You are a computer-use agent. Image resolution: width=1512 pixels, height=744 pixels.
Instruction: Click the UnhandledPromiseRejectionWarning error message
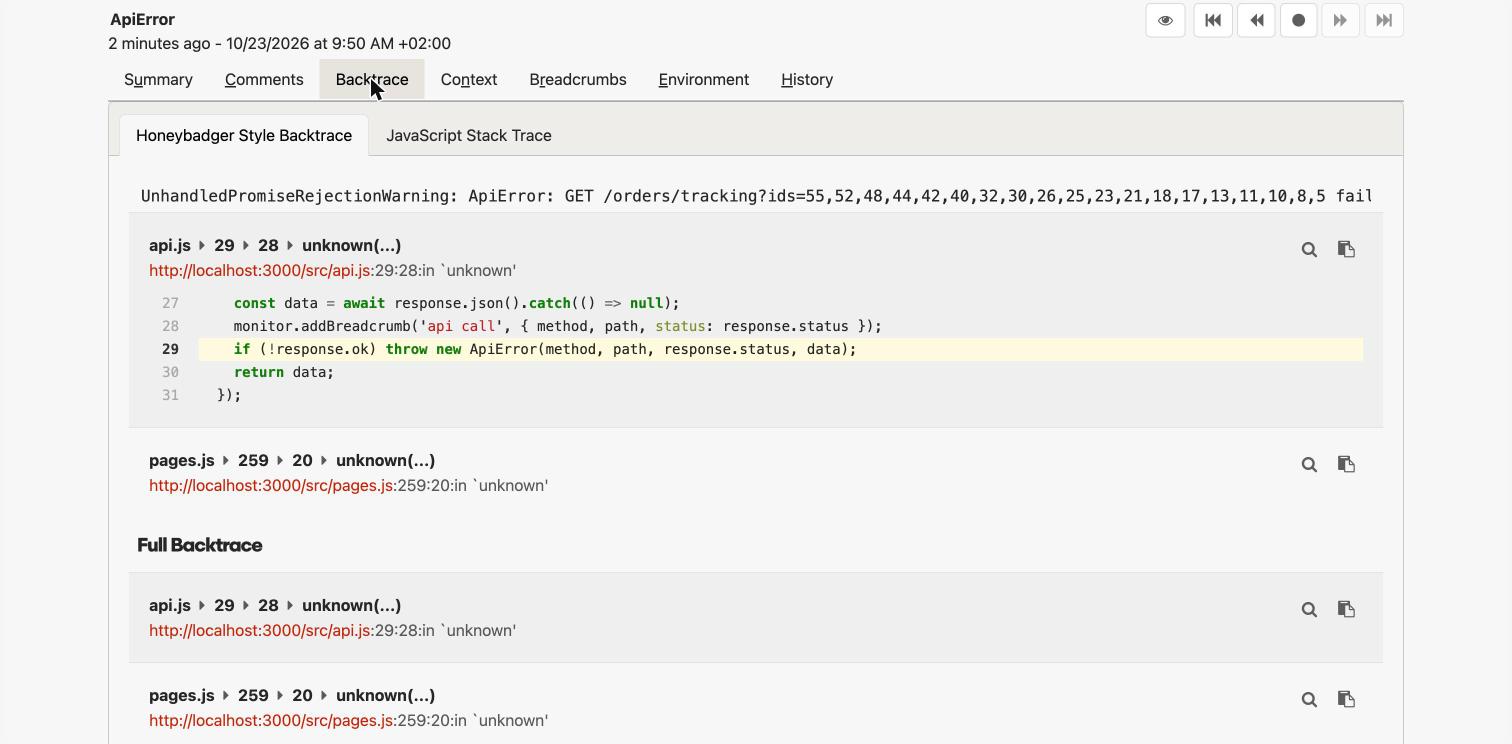click(x=756, y=196)
